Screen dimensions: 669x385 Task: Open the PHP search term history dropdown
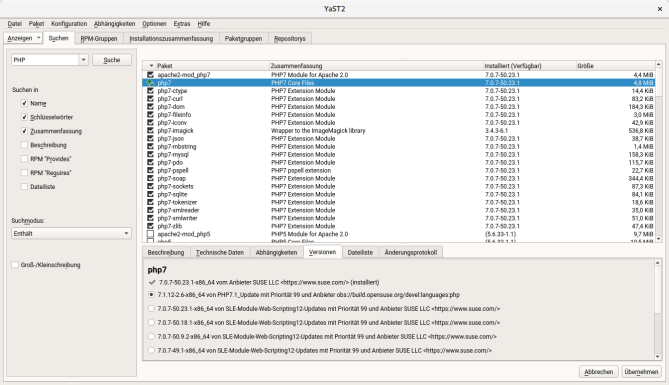pyautogui.click(x=83, y=60)
